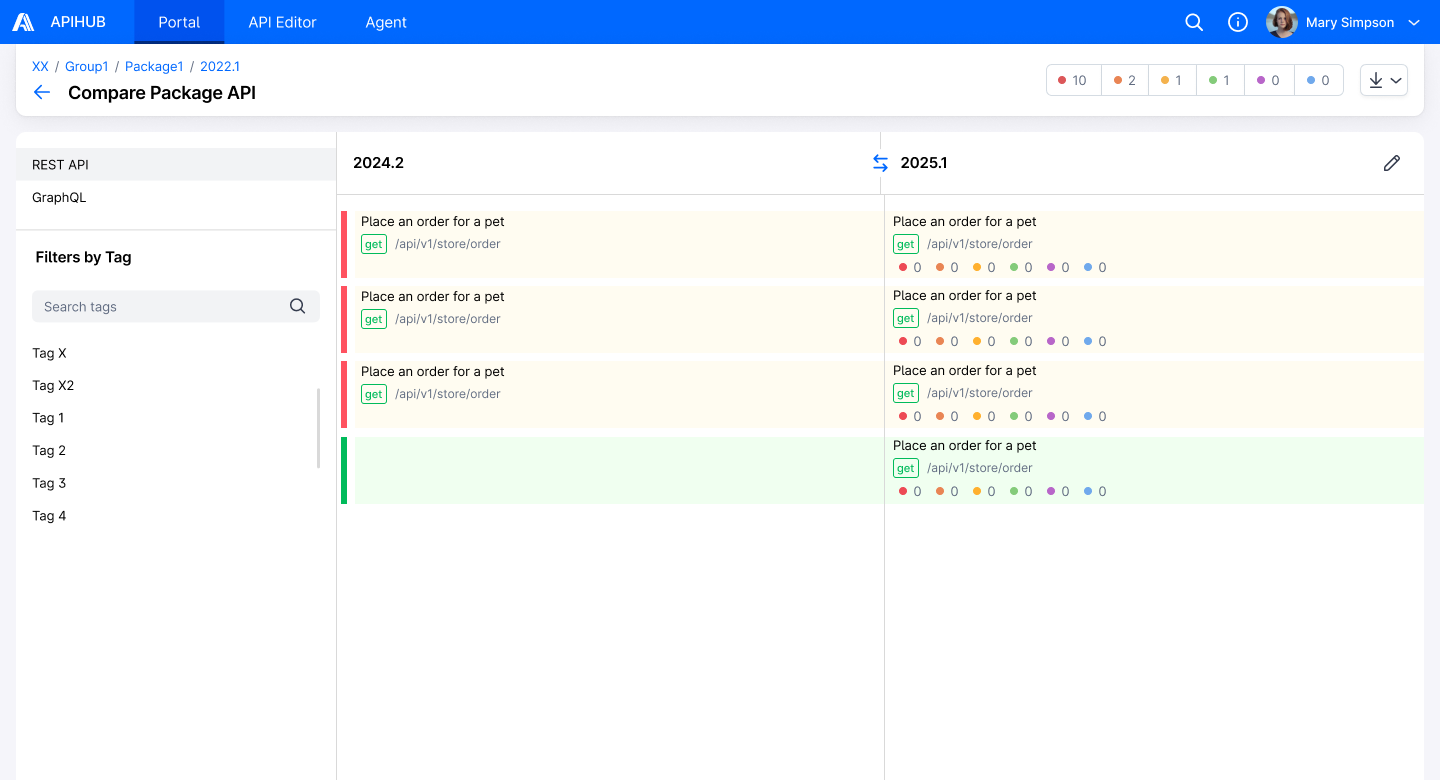This screenshot has width=1440, height=780.
Task: Click the 2024.2 version header
Action: [378, 162]
